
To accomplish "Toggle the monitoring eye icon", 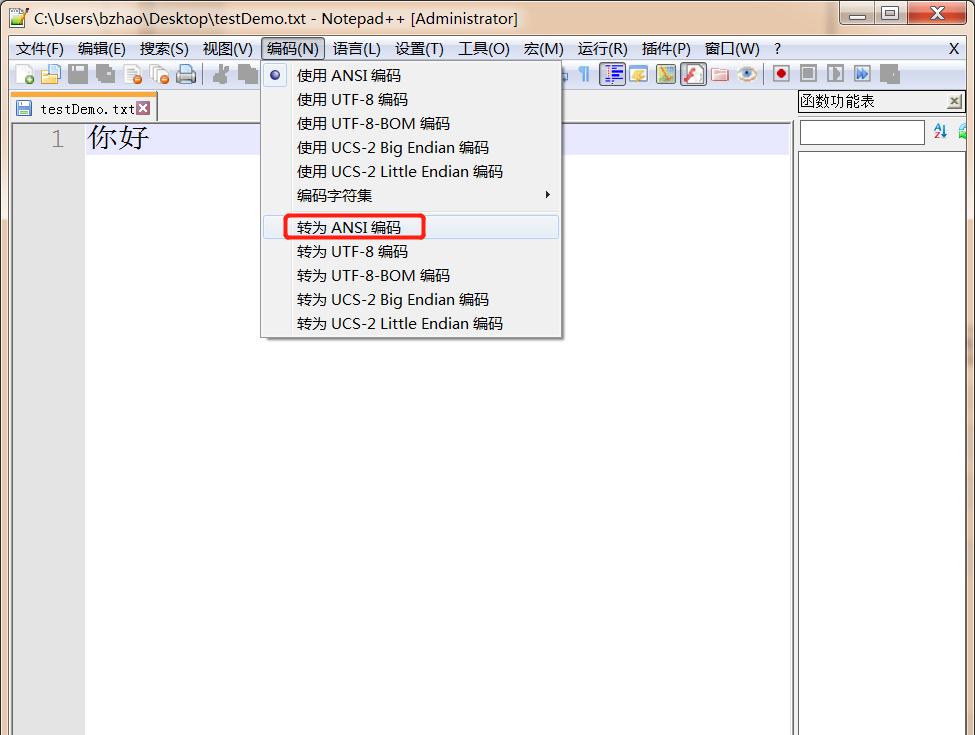I will pyautogui.click(x=747, y=75).
